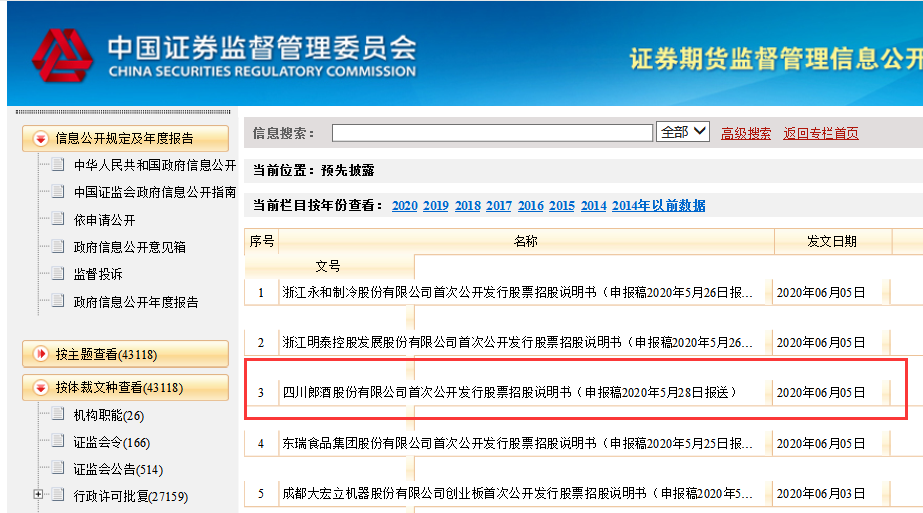Click the 信息搜索 text input field
The width and height of the screenshot is (923, 513).
pos(492,133)
